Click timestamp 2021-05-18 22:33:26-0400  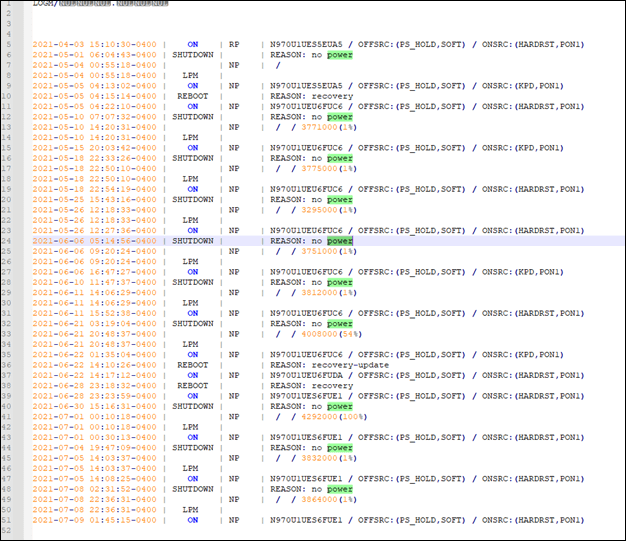click(x=95, y=159)
